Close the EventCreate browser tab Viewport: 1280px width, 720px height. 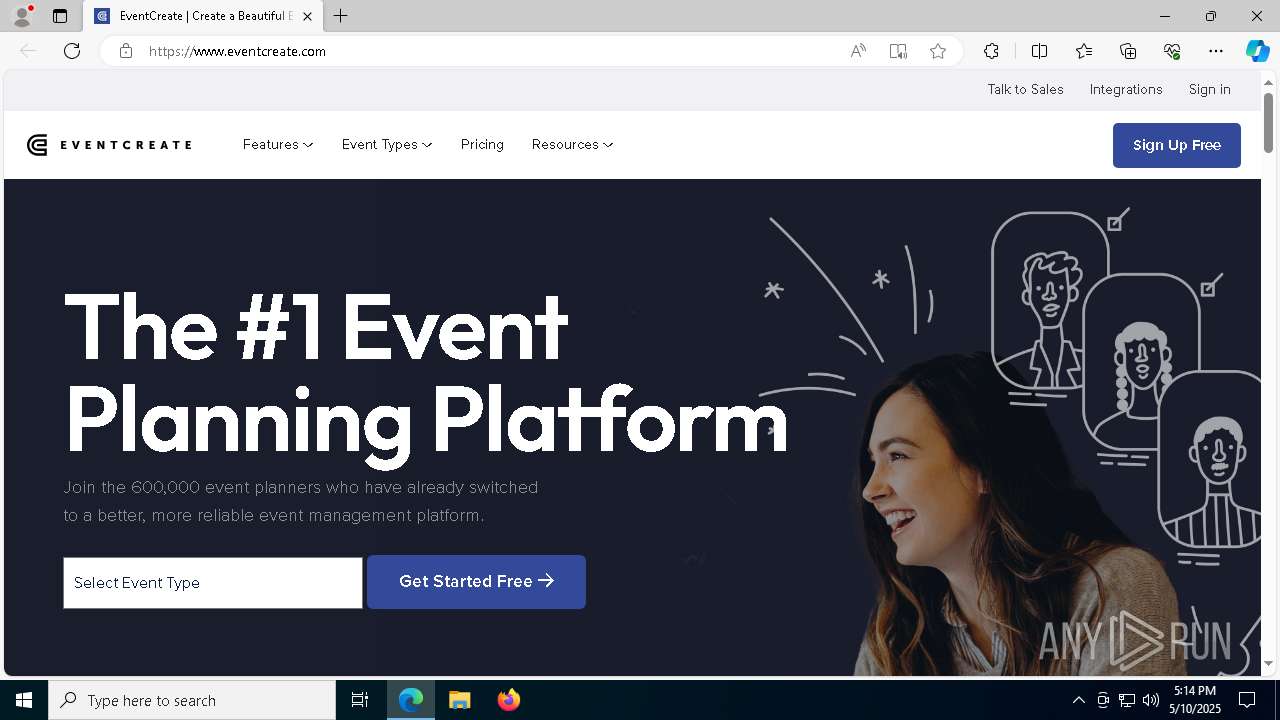(307, 16)
